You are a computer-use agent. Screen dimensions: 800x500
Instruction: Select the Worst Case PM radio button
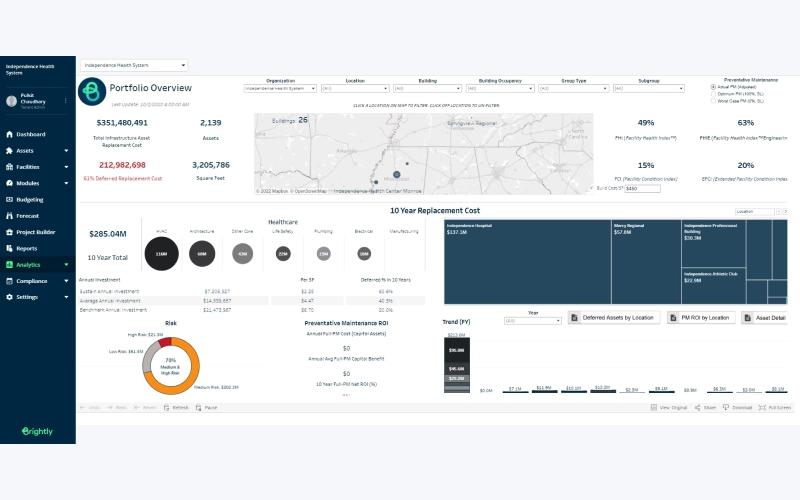point(713,101)
